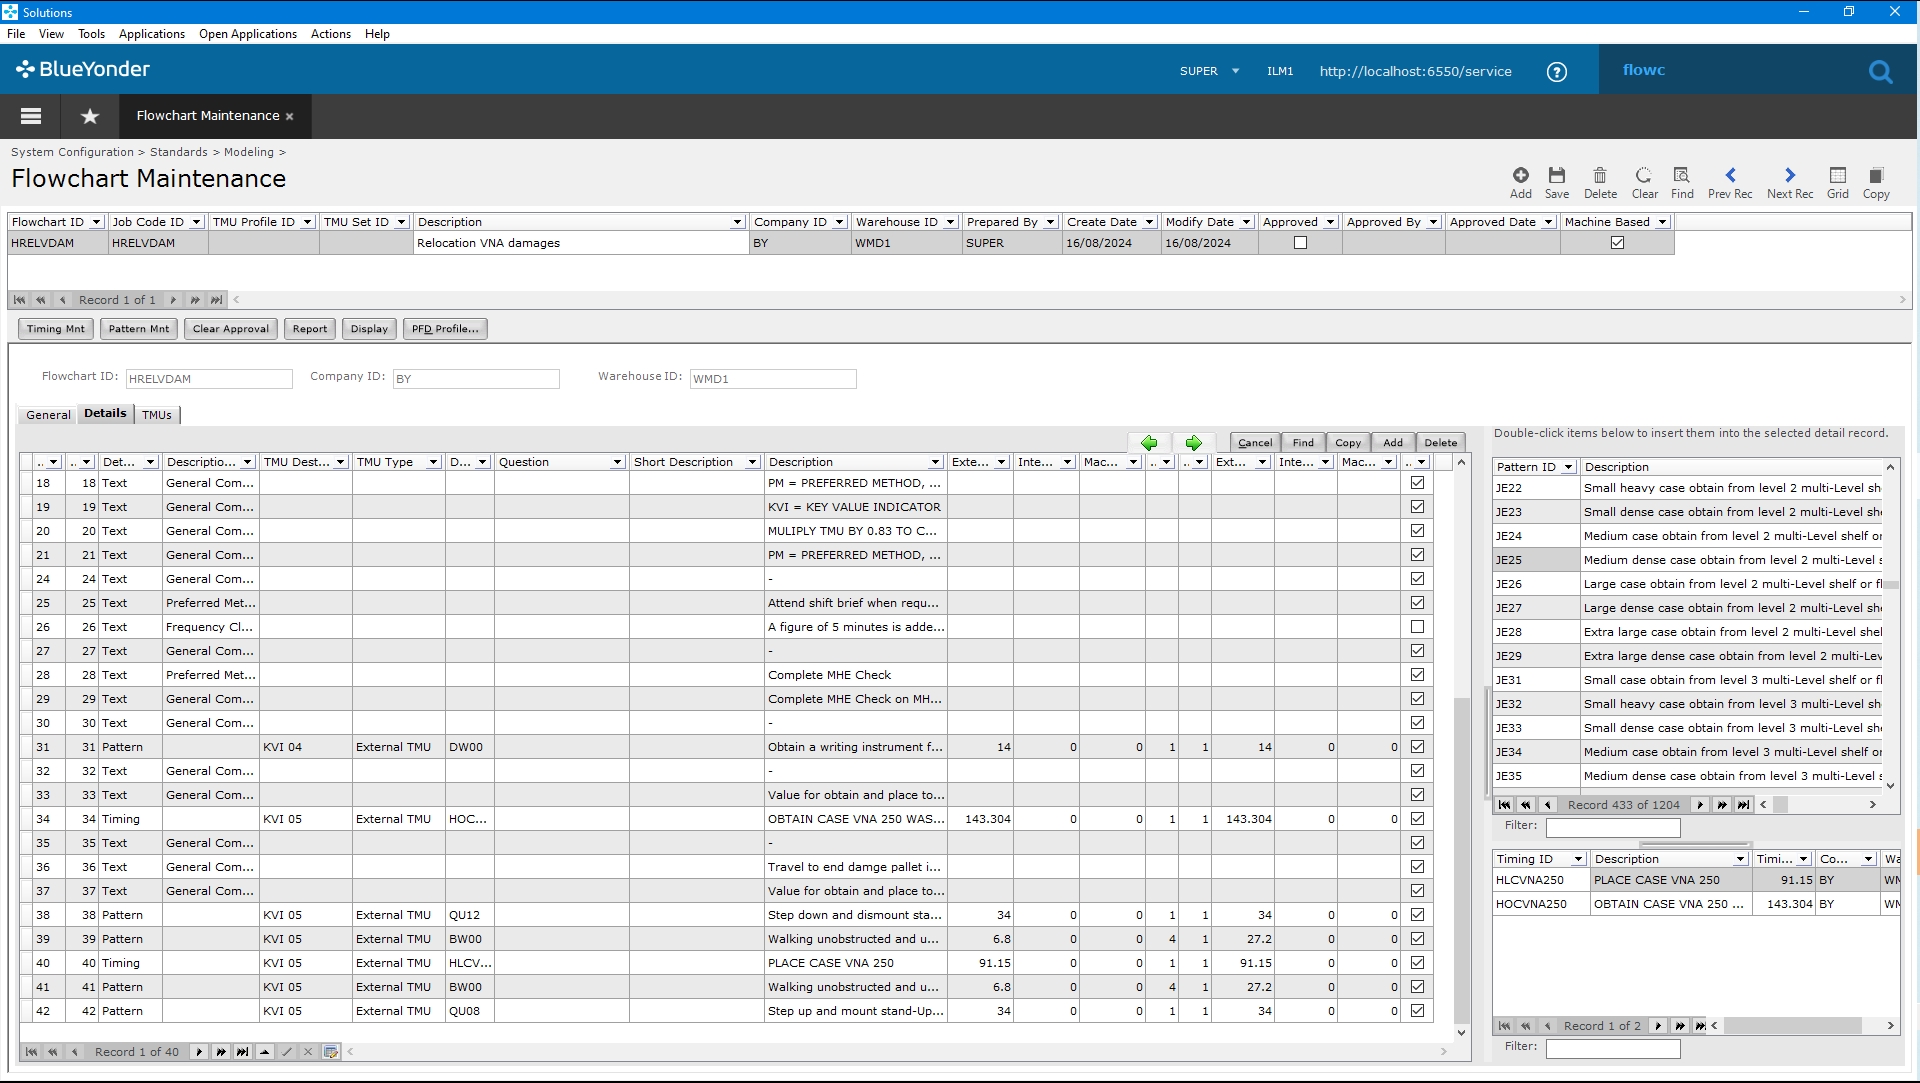
Task: Uncheck the Machine Based checkbox
Action: coord(1617,243)
